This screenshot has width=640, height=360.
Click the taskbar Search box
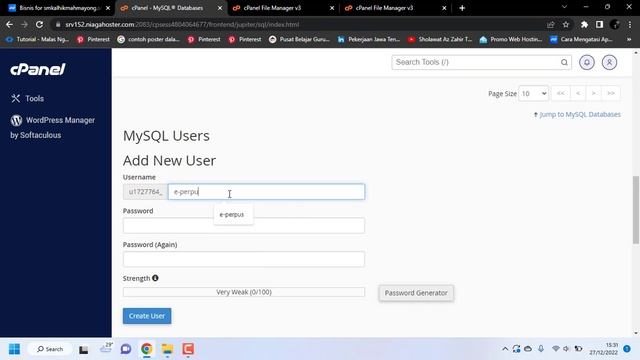click(x=50, y=349)
